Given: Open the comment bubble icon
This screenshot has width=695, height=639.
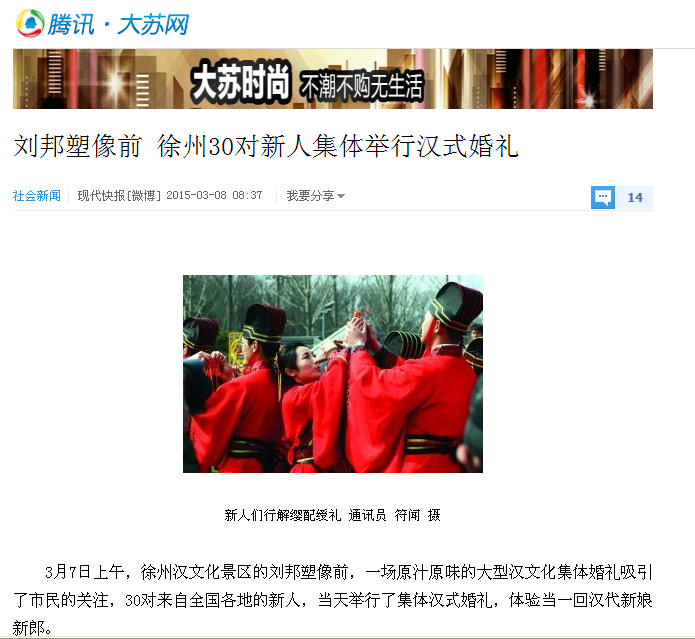Looking at the screenshot, I should (x=603, y=197).
